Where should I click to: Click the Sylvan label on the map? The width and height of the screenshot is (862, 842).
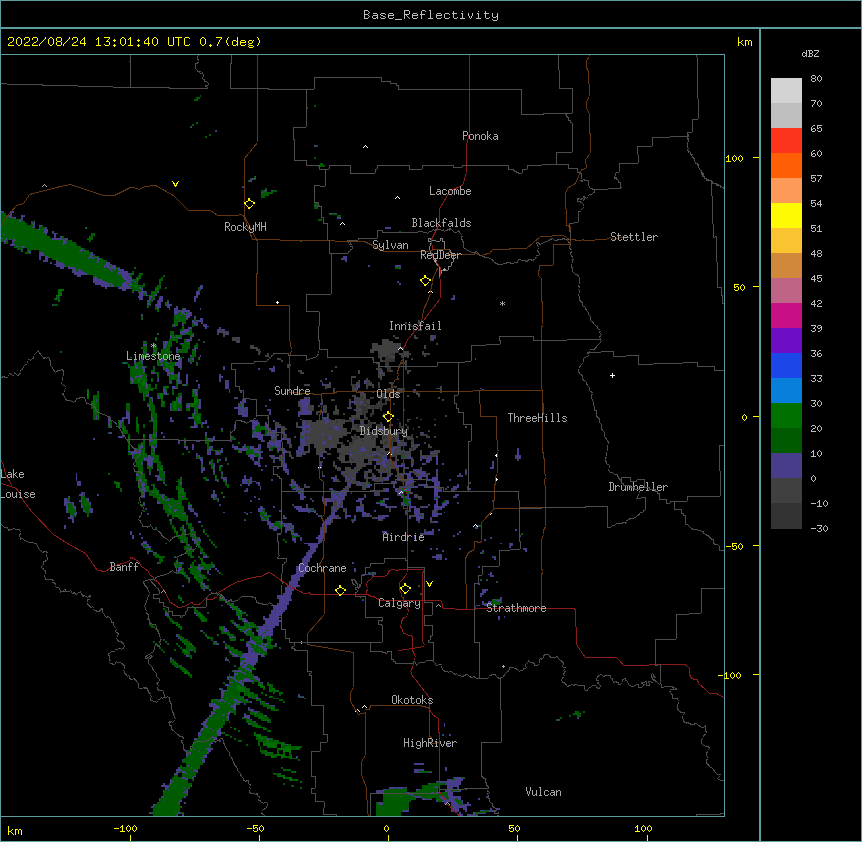(x=390, y=245)
